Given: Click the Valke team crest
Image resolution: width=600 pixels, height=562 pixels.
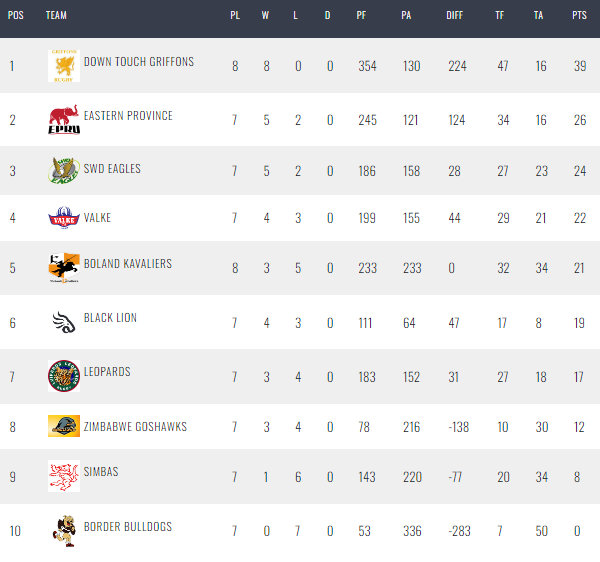Looking at the screenshot, I should pyautogui.click(x=64, y=218).
